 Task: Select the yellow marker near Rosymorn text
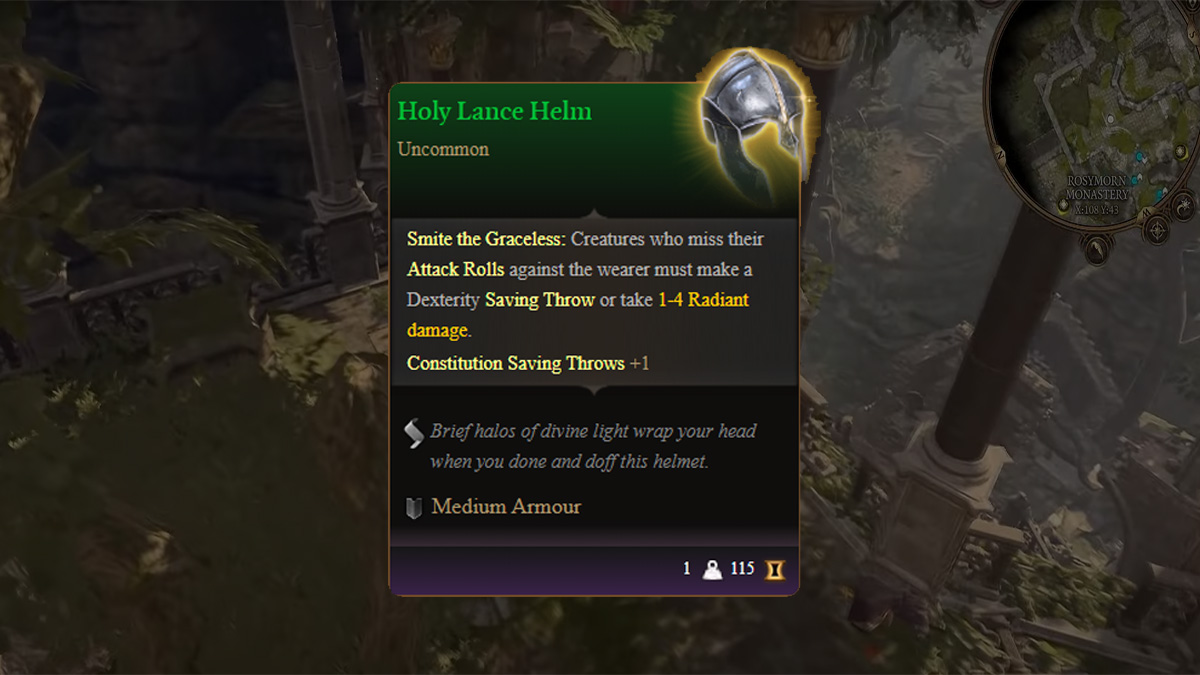click(x=1063, y=206)
